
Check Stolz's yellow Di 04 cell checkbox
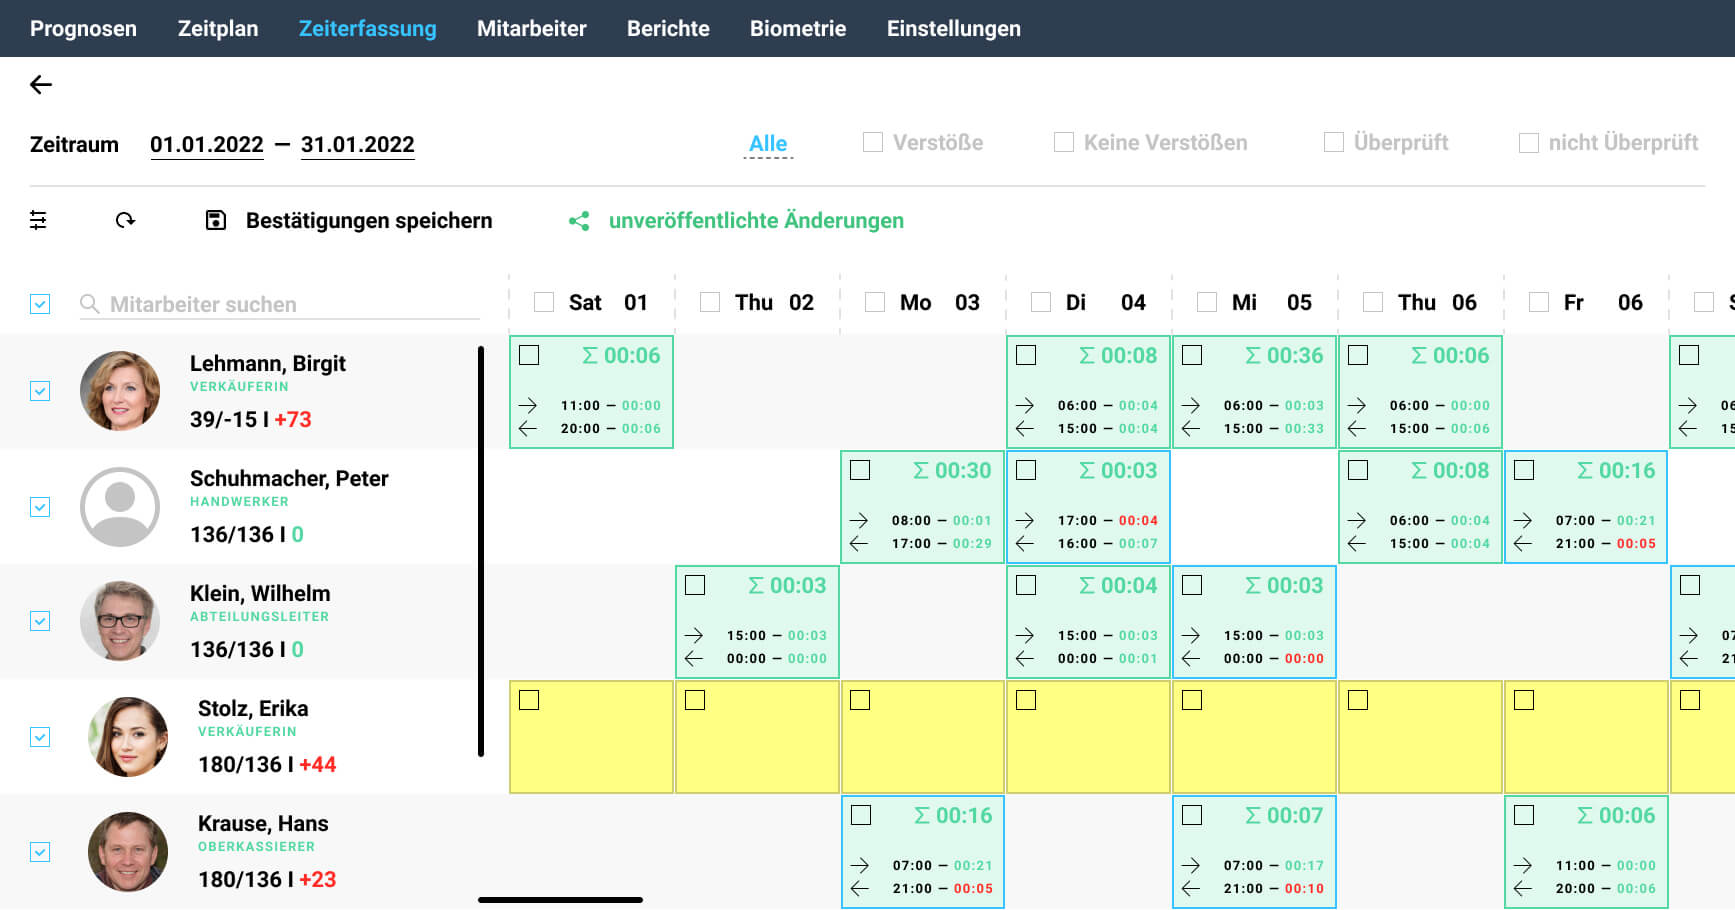pos(1026,700)
